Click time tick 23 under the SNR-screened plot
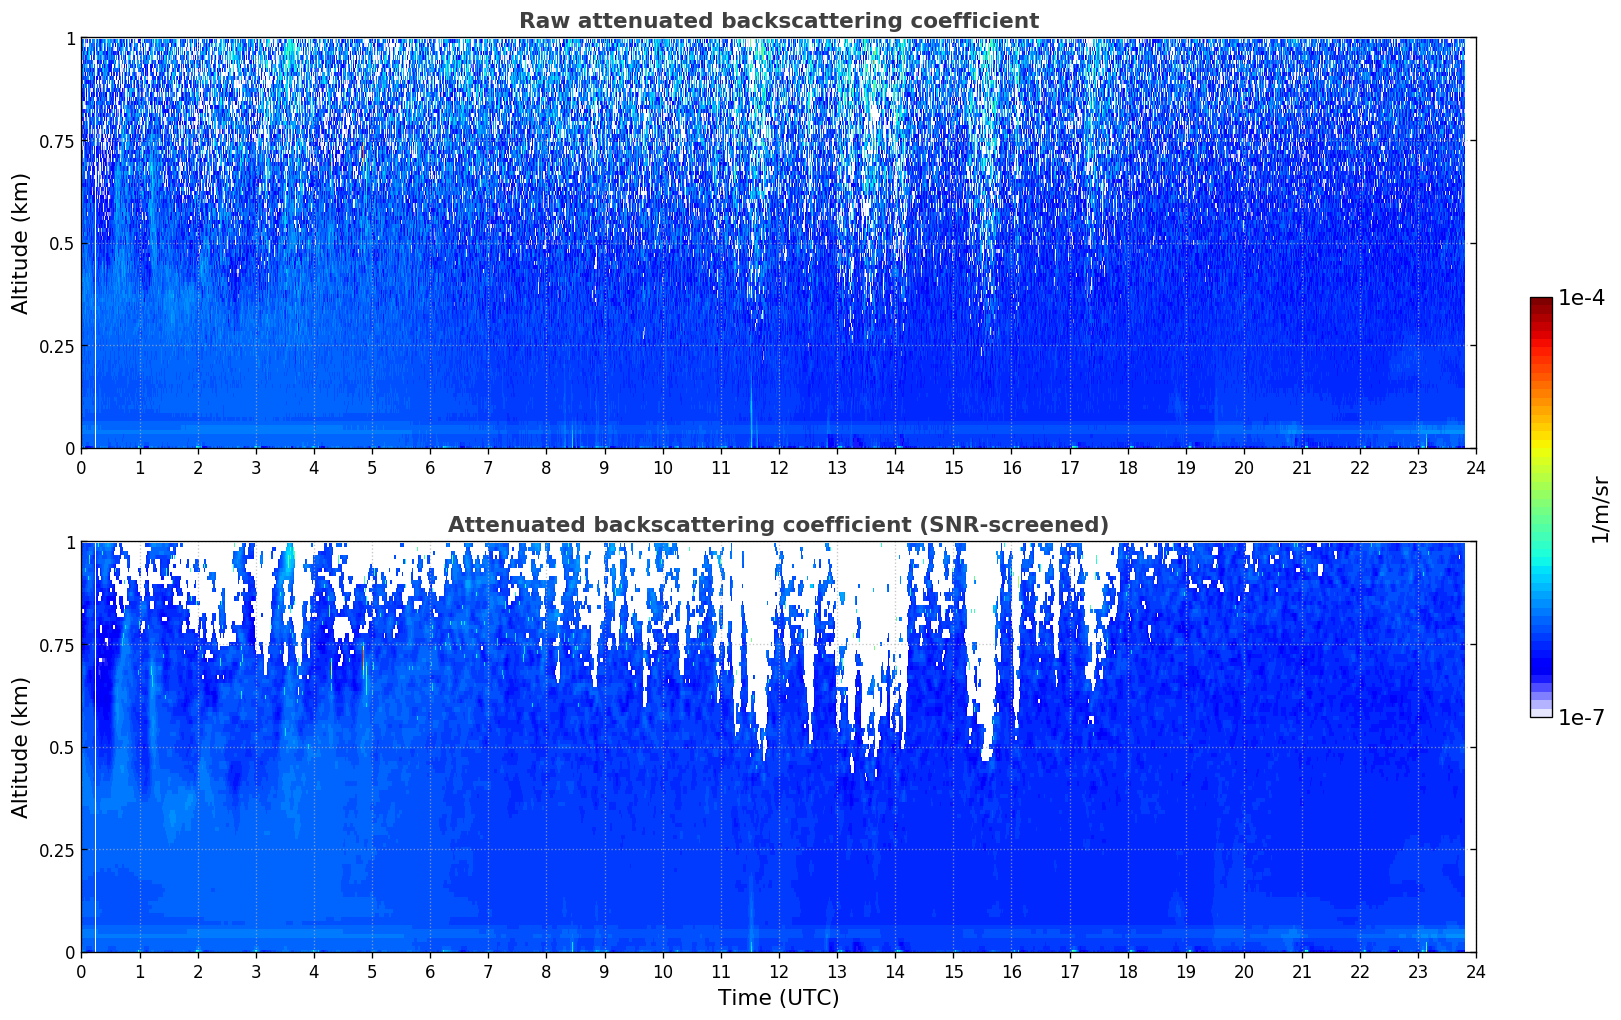1621x1020 pixels. pos(1418,971)
